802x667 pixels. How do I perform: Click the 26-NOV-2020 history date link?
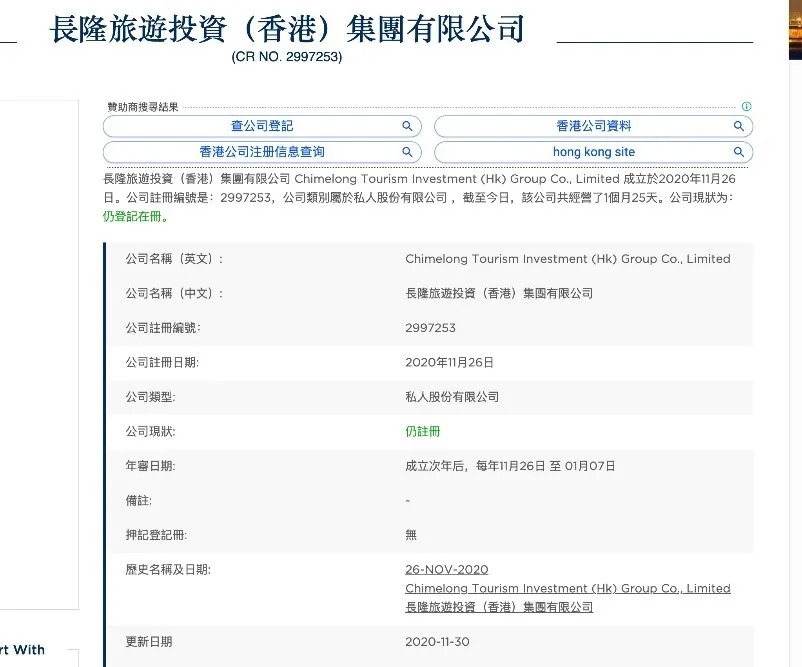pos(446,570)
